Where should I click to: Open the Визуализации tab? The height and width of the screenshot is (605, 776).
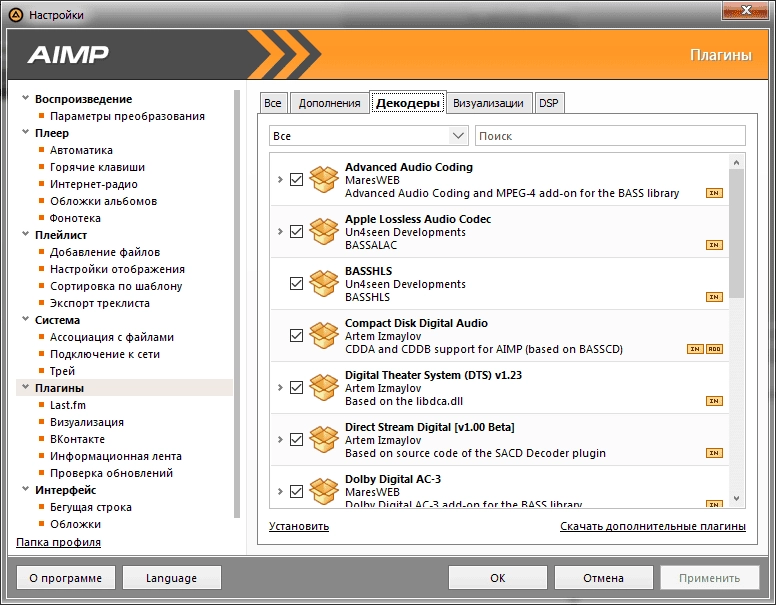pos(488,103)
